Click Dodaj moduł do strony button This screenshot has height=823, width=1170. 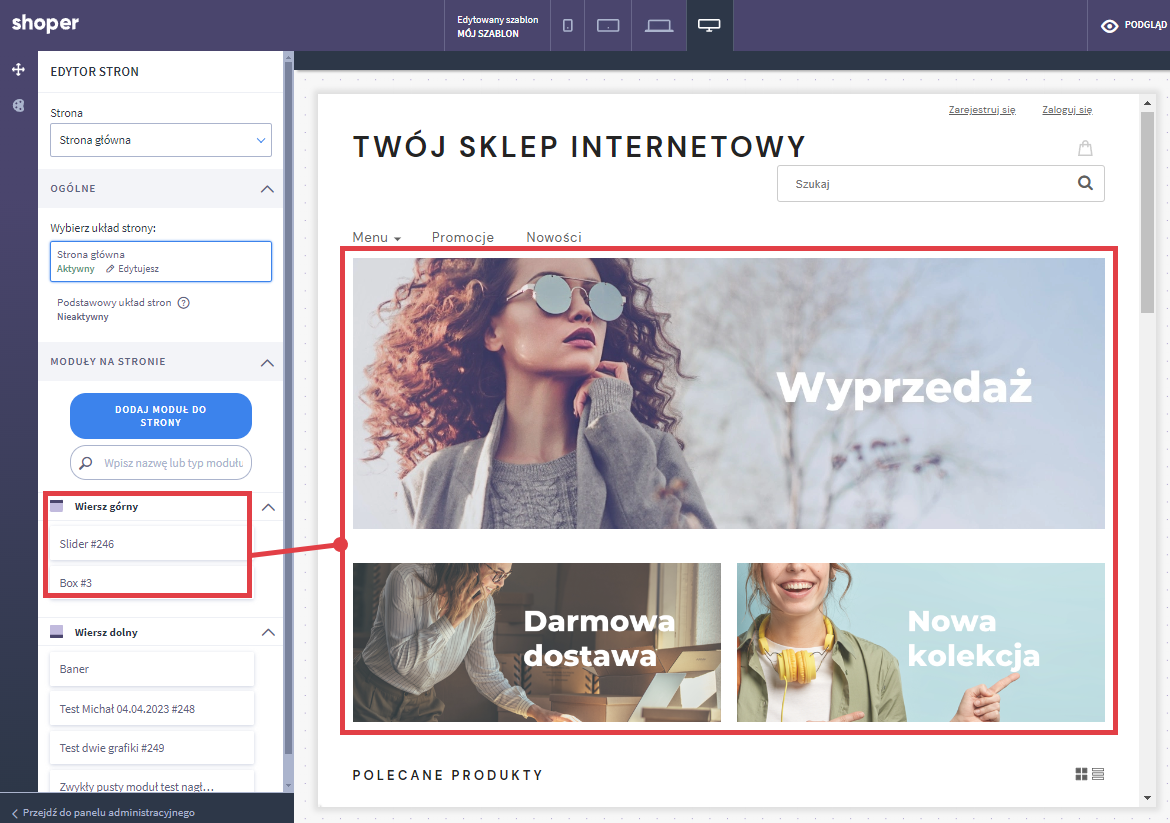(161, 416)
